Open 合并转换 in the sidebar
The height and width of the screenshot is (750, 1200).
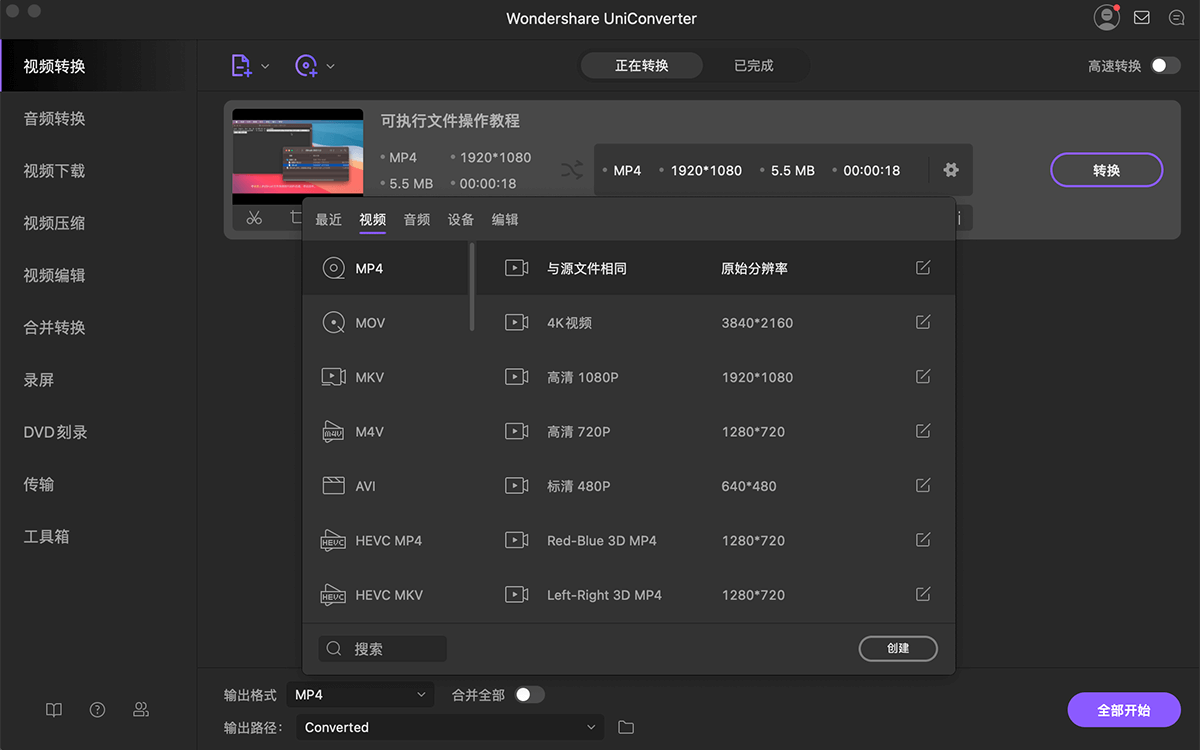click(x=55, y=327)
